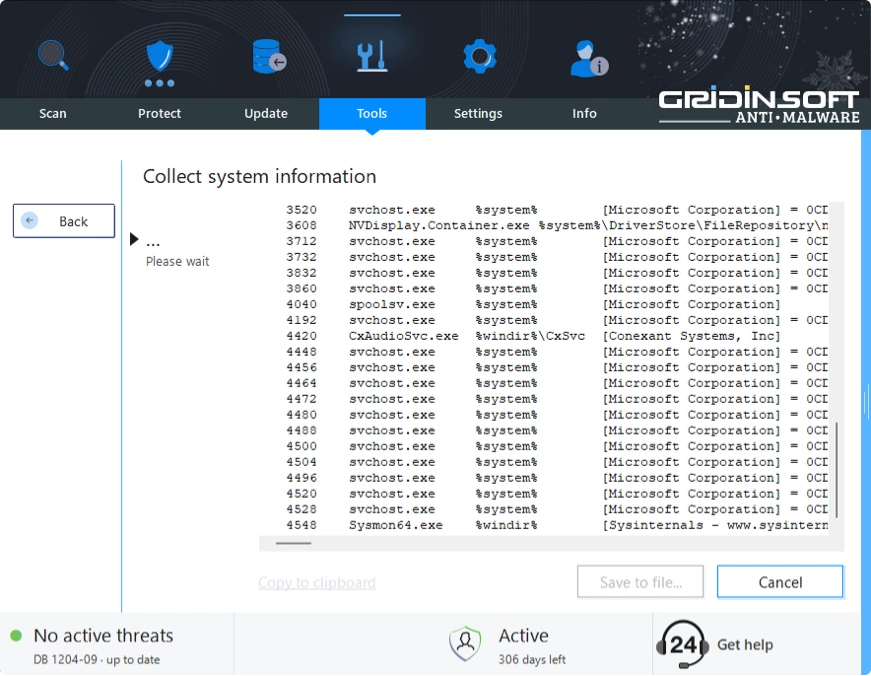Click the vertical scrollbar in the log
Image resolution: width=871 pixels, height=676 pixels.
click(x=837, y=470)
